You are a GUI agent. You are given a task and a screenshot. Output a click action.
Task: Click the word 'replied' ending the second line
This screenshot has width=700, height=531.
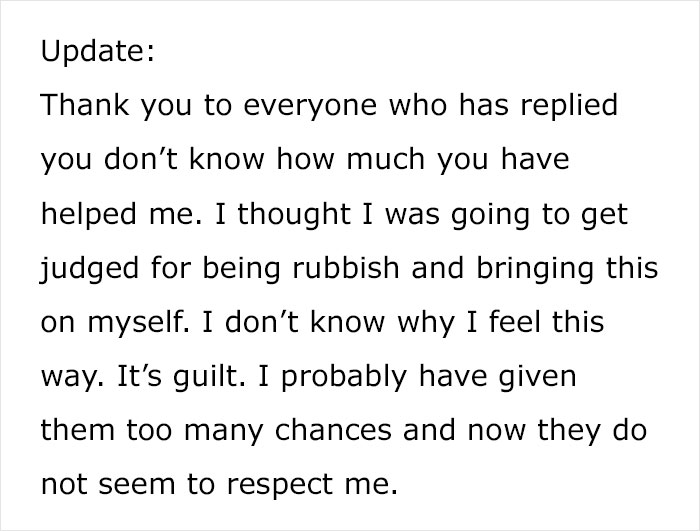point(564,107)
